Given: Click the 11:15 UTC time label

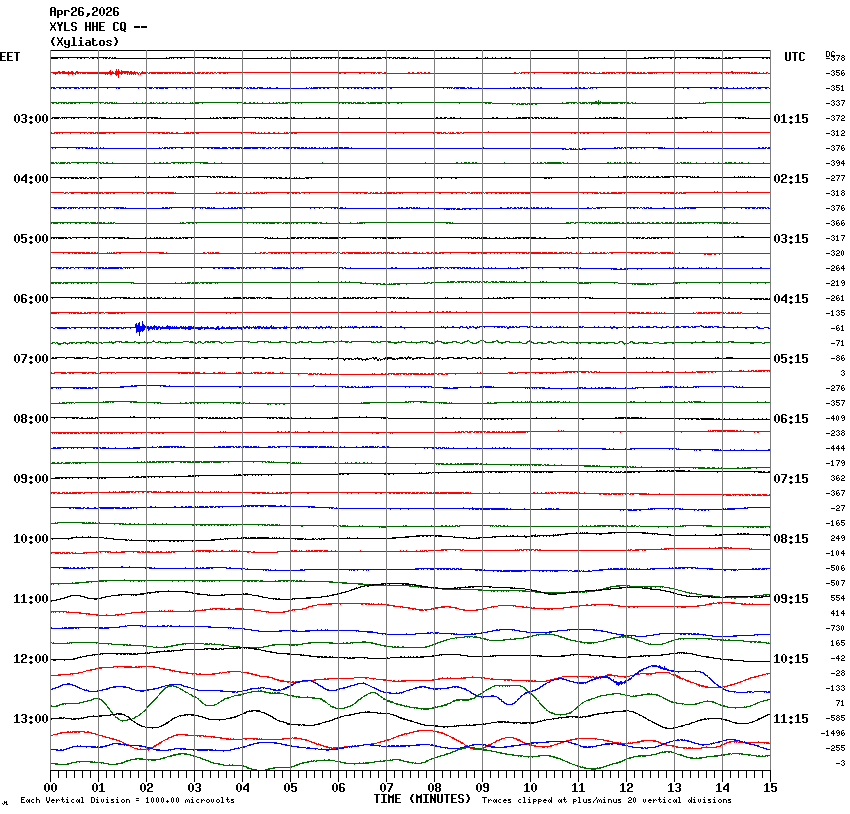Looking at the screenshot, I should tap(791, 719).
